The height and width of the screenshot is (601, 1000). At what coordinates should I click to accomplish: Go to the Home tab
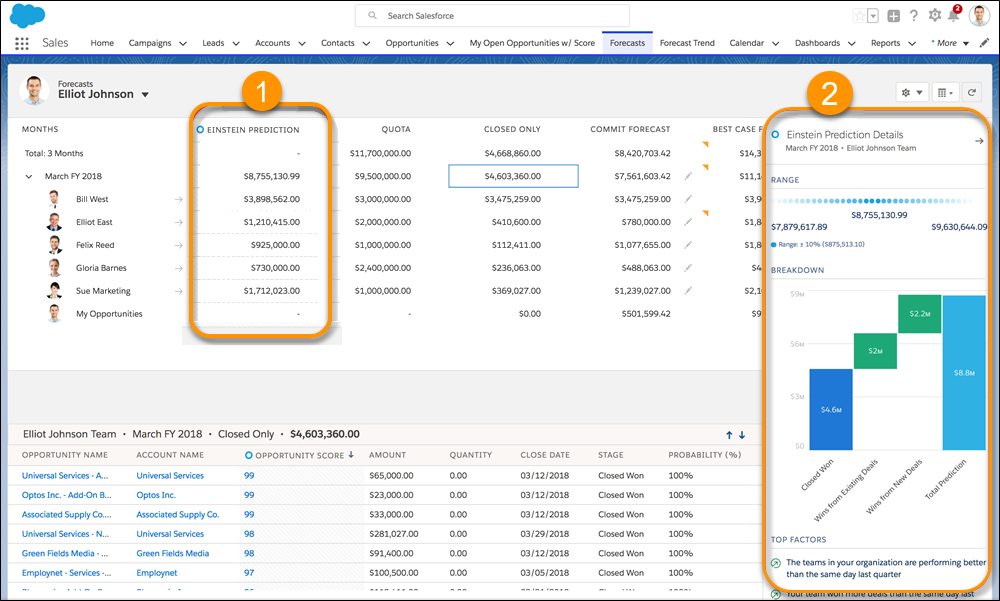click(102, 43)
